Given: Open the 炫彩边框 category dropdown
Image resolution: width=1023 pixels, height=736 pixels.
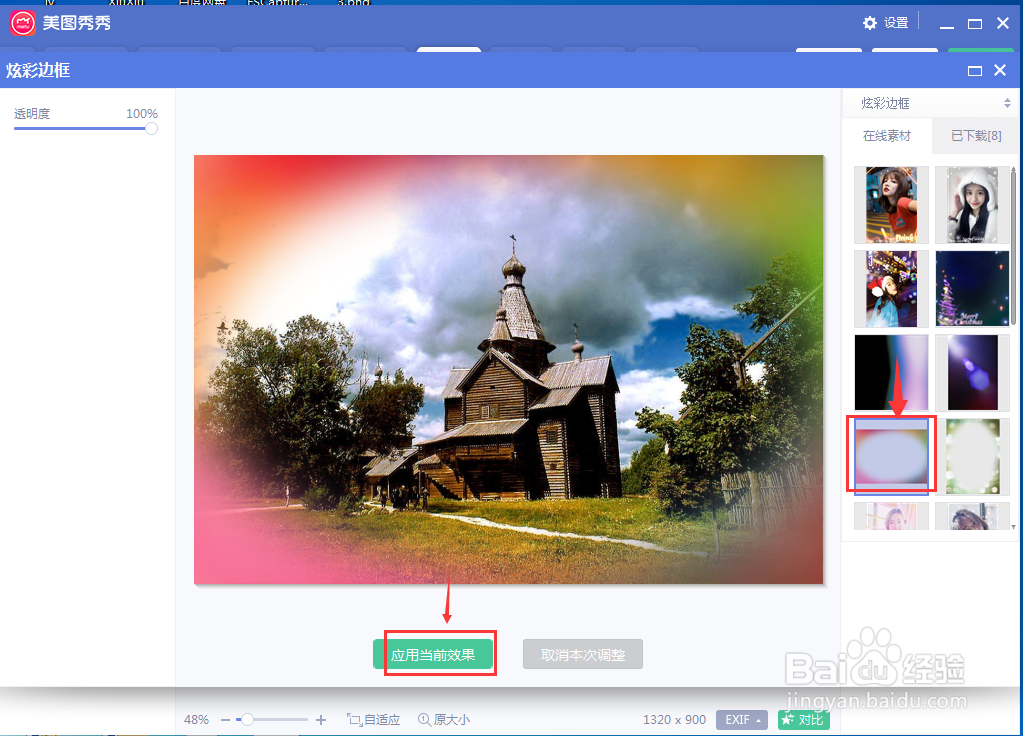Looking at the screenshot, I should [x=930, y=103].
